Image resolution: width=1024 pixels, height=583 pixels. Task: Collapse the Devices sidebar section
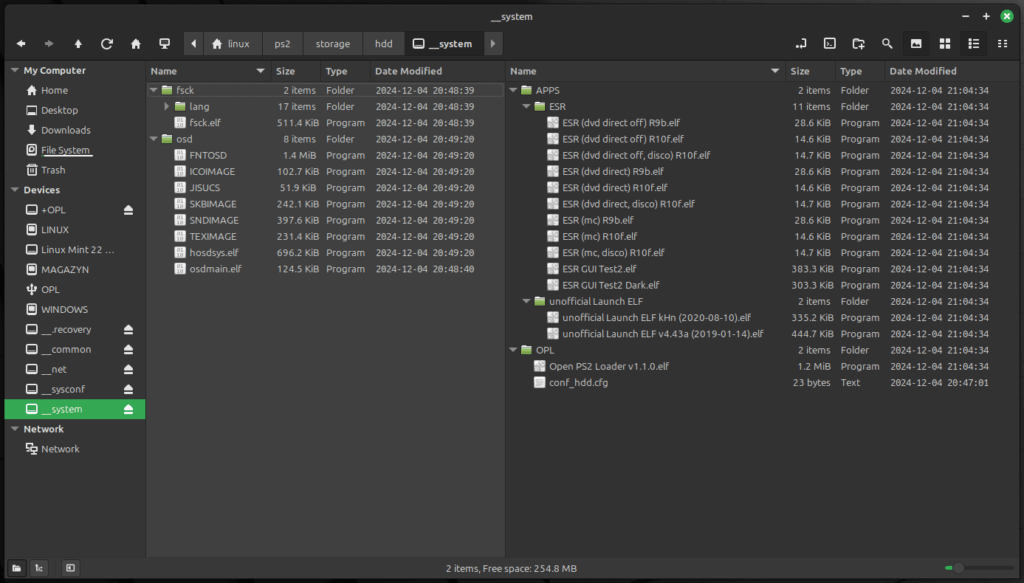tap(14, 190)
